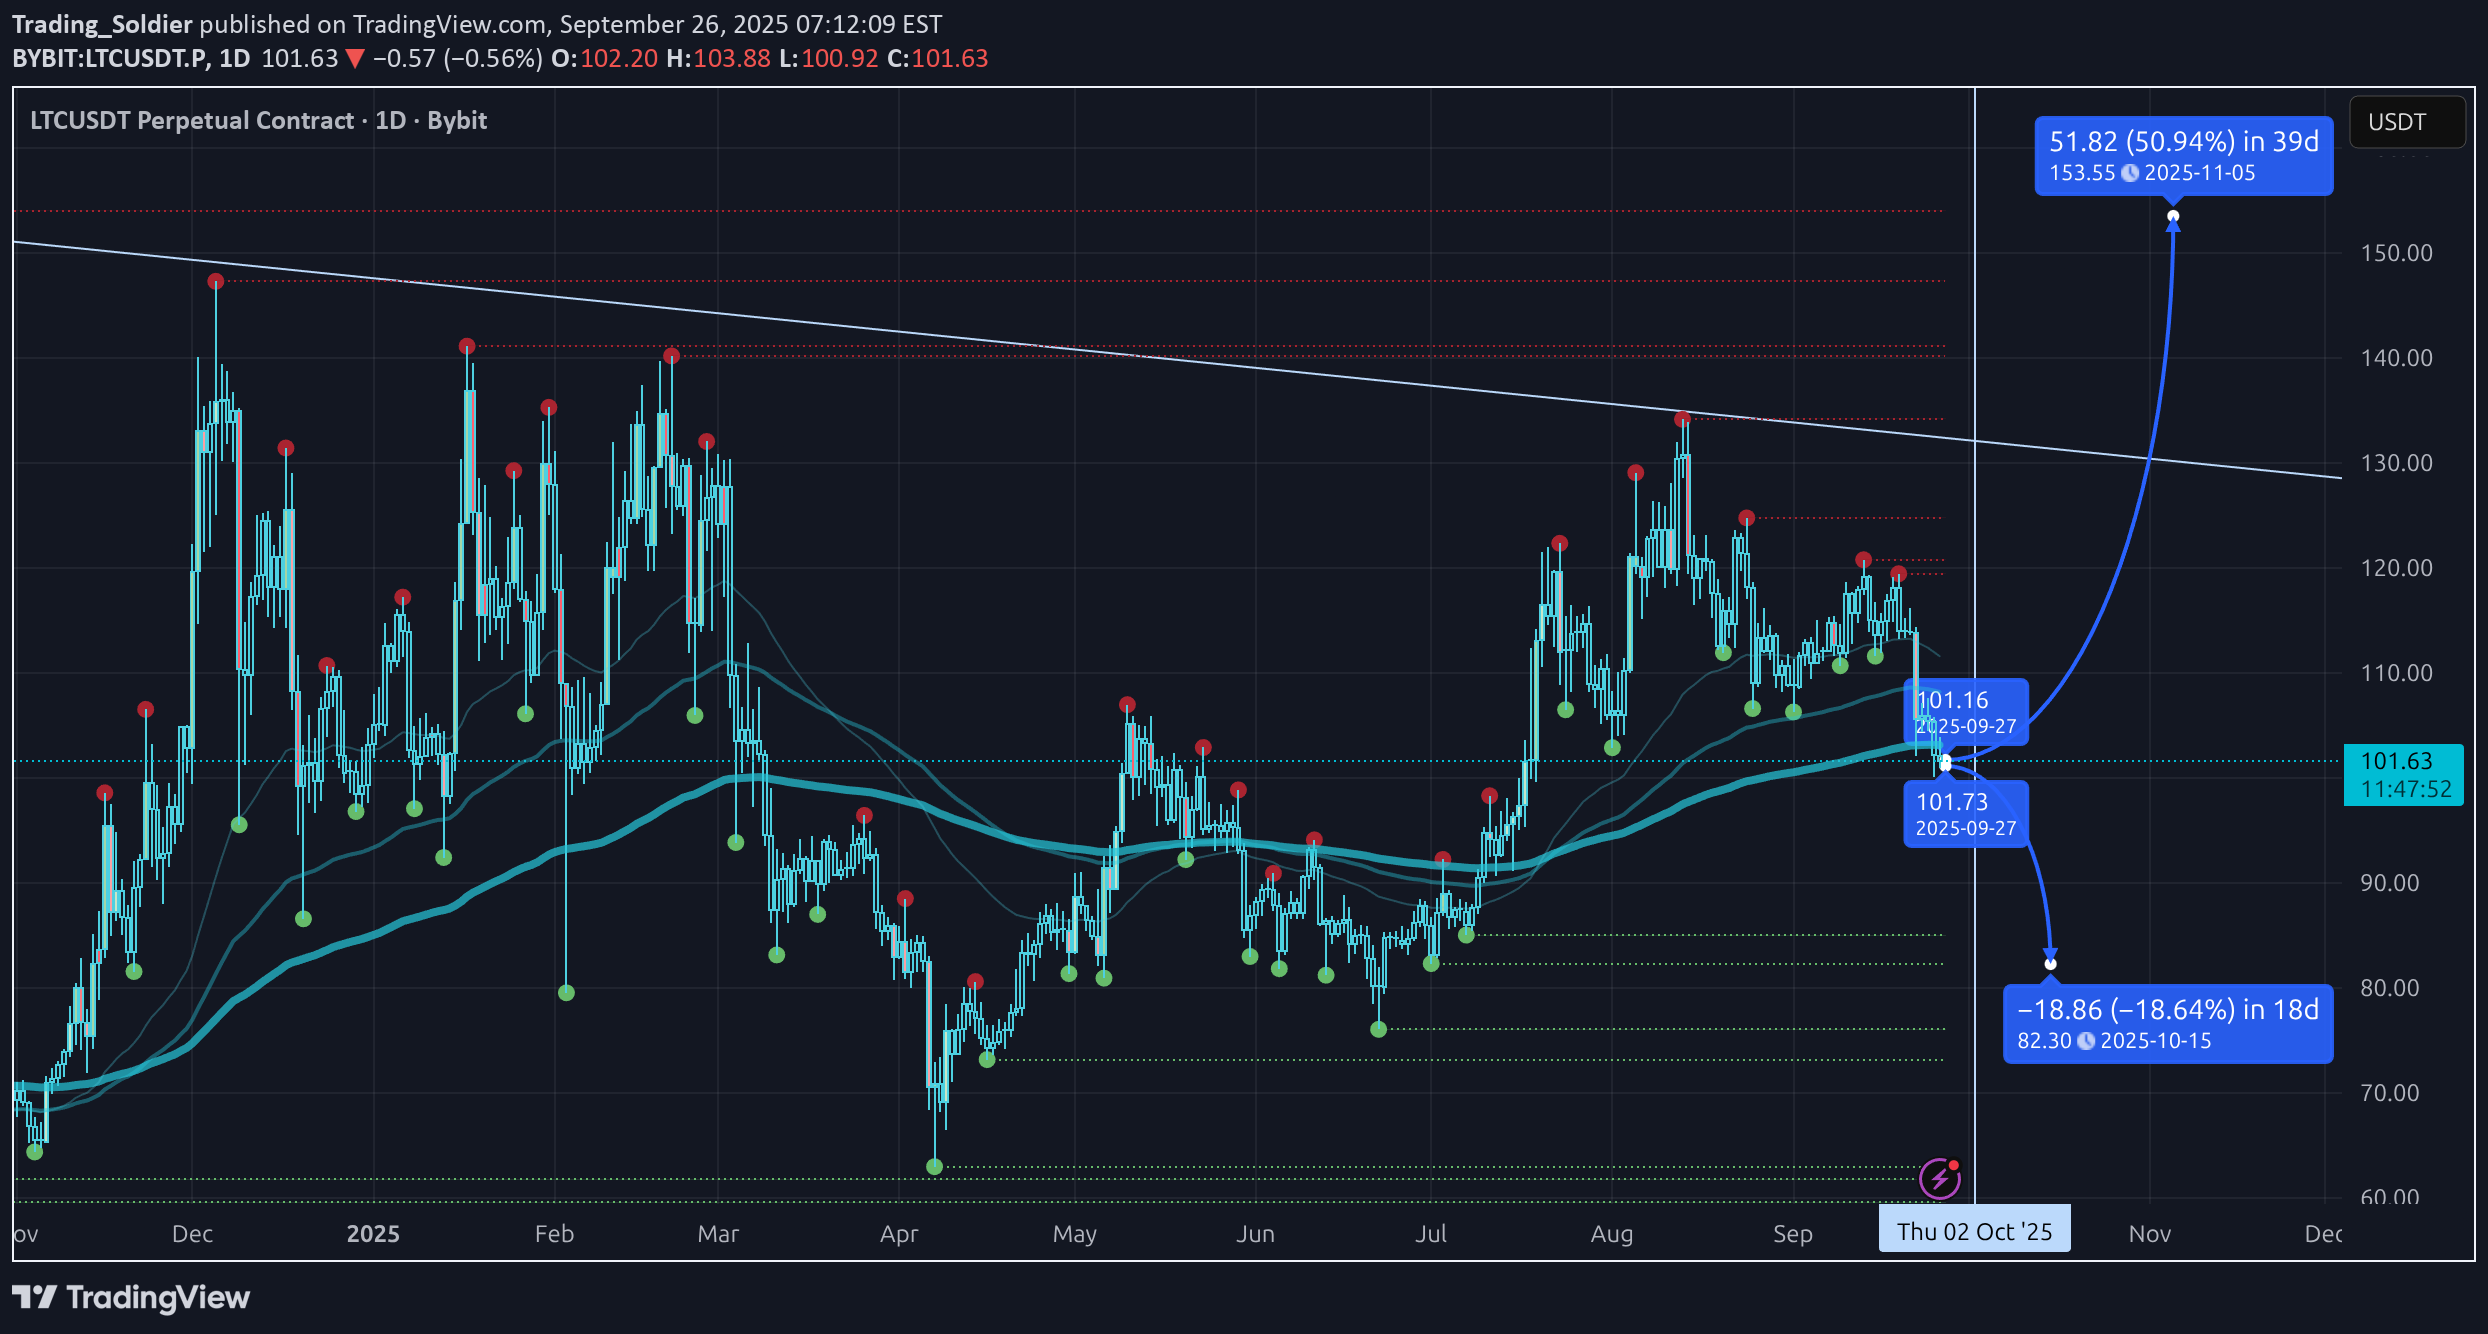2488x1334 pixels.
Task: Open the USDT currency selector
Action: click(2406, 122)
